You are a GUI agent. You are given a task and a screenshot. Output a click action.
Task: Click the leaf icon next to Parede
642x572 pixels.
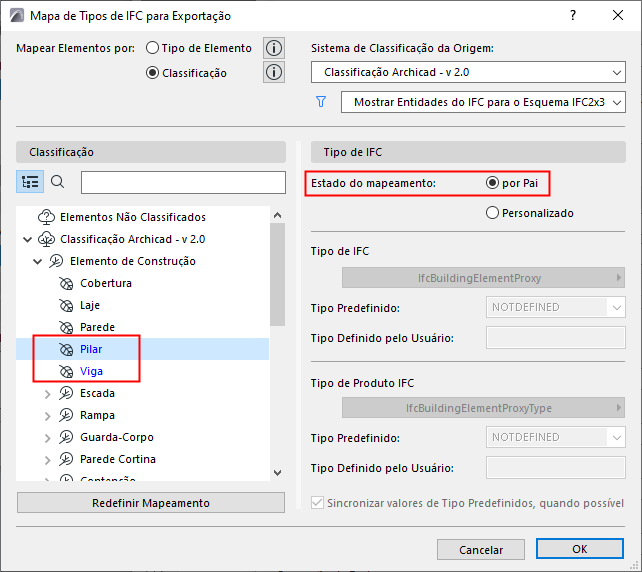point(66,327)
